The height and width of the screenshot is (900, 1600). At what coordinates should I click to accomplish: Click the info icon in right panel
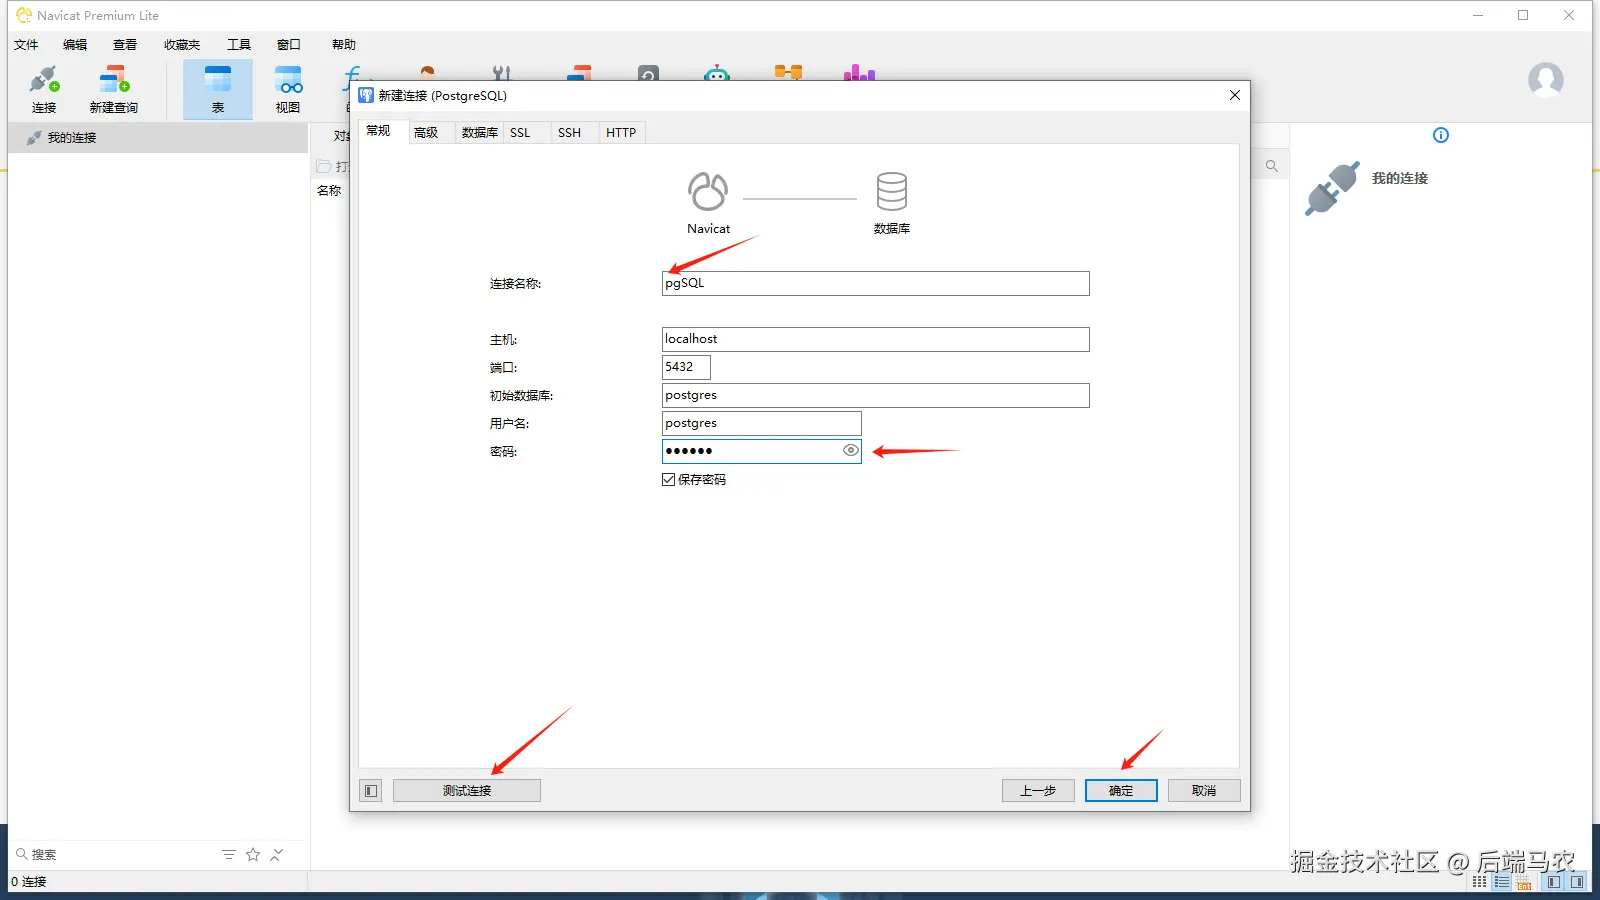click(1441, 135)
